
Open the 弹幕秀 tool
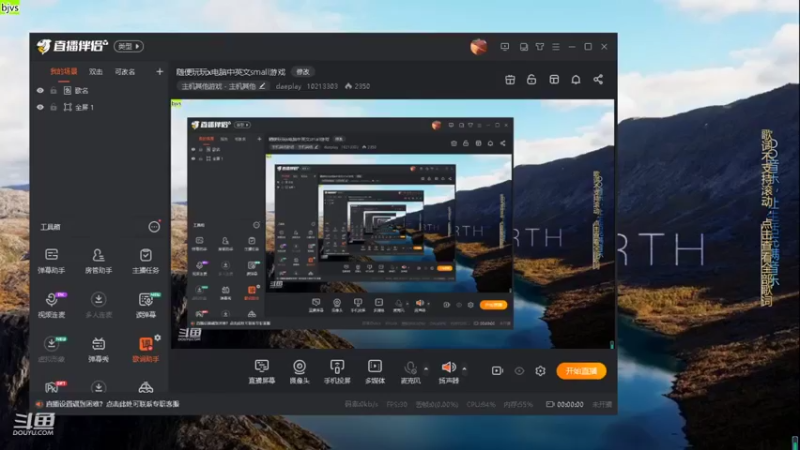click(98, 349)
